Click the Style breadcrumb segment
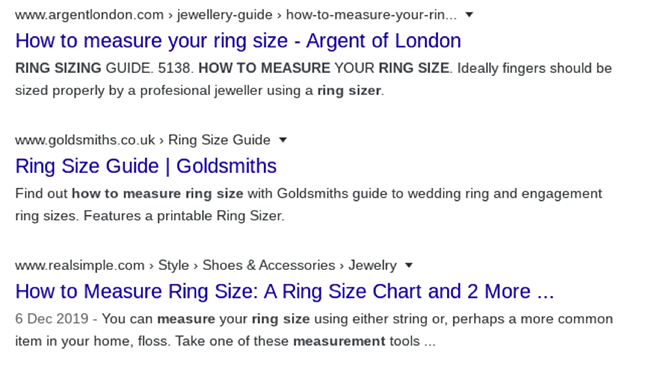This screenshot has width=650, height=366. (173, 265)
